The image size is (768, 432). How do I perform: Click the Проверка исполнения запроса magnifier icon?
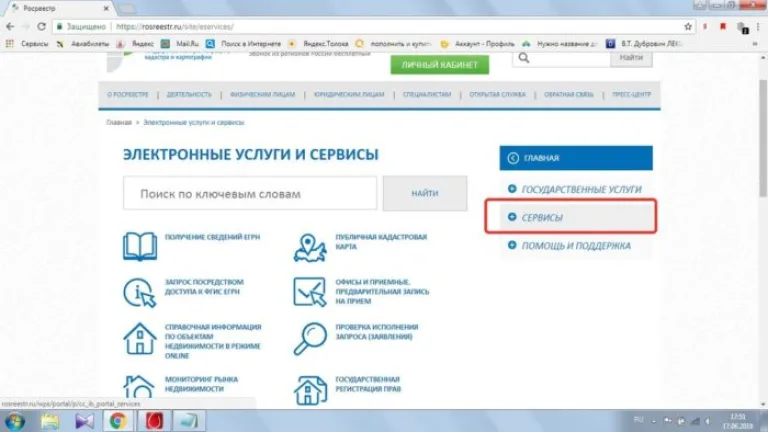[310, 338]
